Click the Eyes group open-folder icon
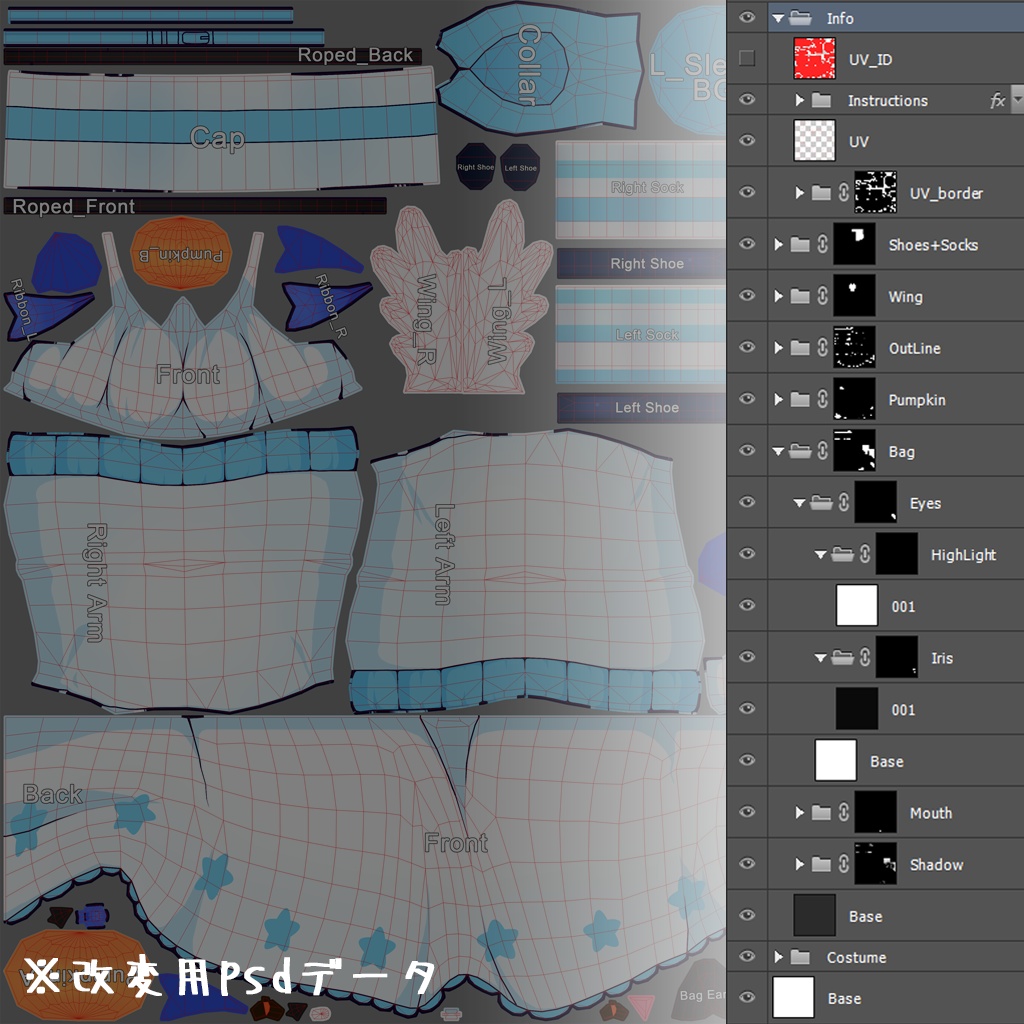 [x=821, y=502]
